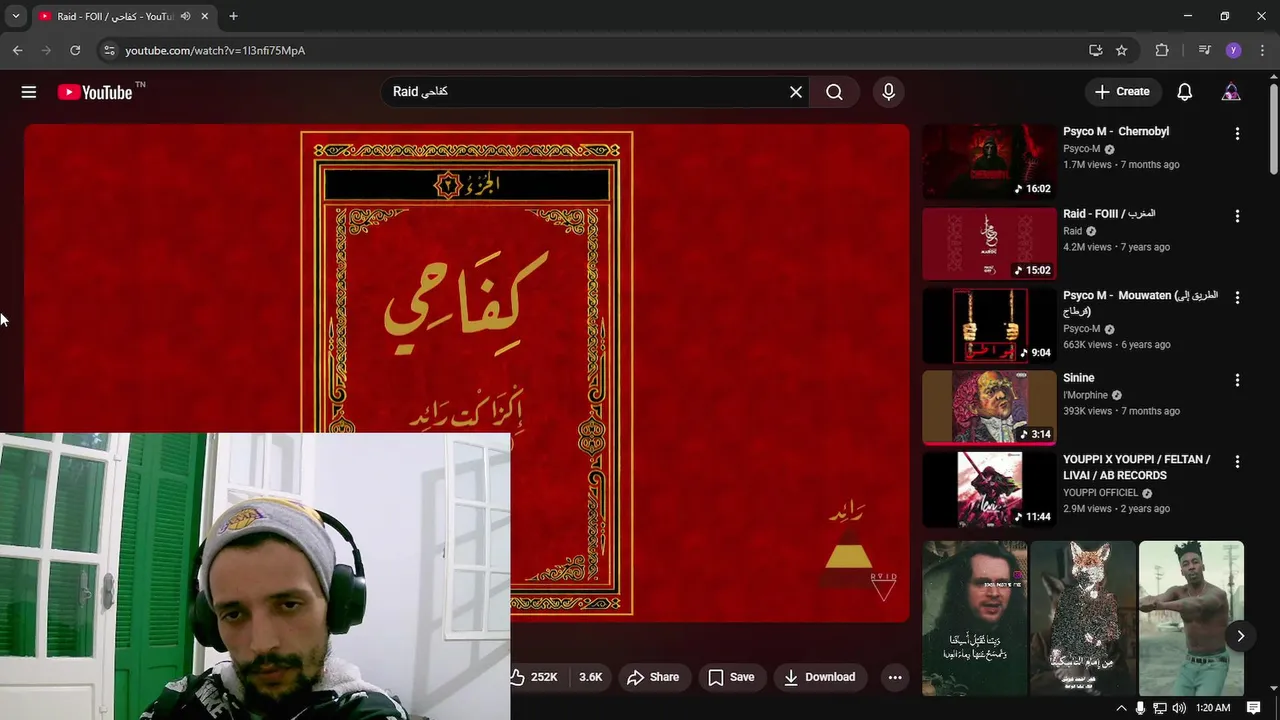Open more options for Psyco M - Mouwaten

coord(1237,298)
